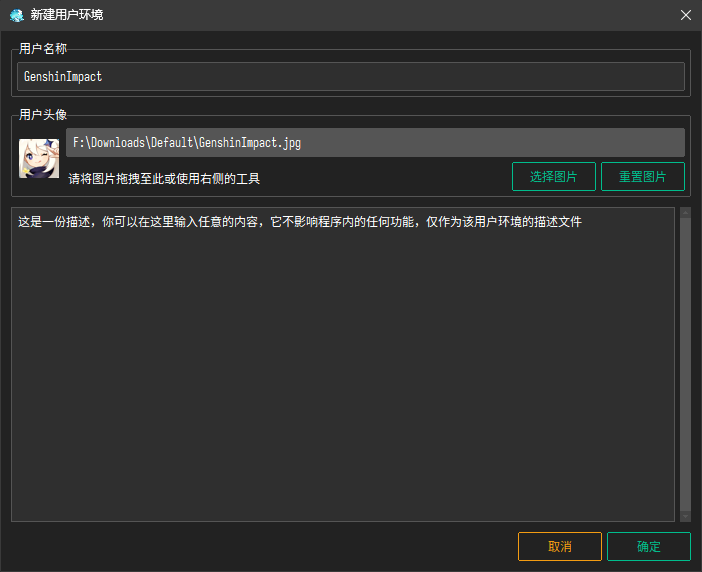The height and width of the screenshot is (572, 702).
Task: Click the 重置图片 button
Action: click(642, 176)
